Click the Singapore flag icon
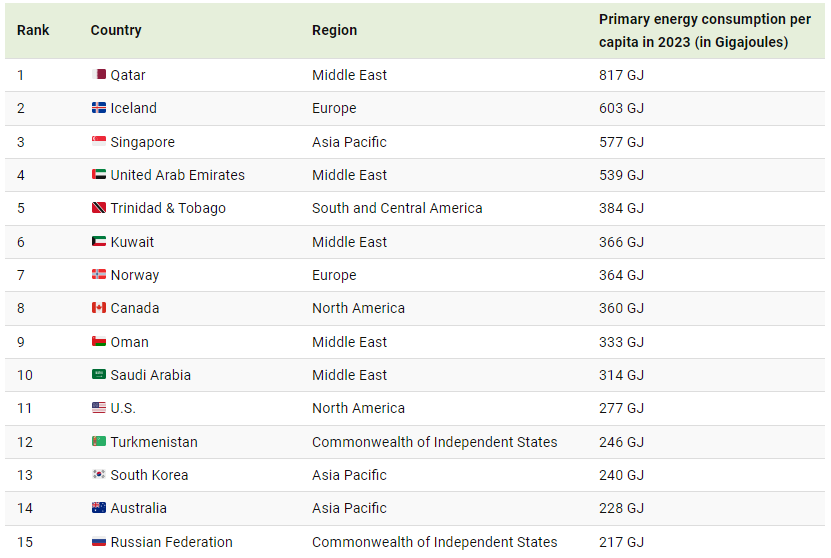 tap(99, 142)
